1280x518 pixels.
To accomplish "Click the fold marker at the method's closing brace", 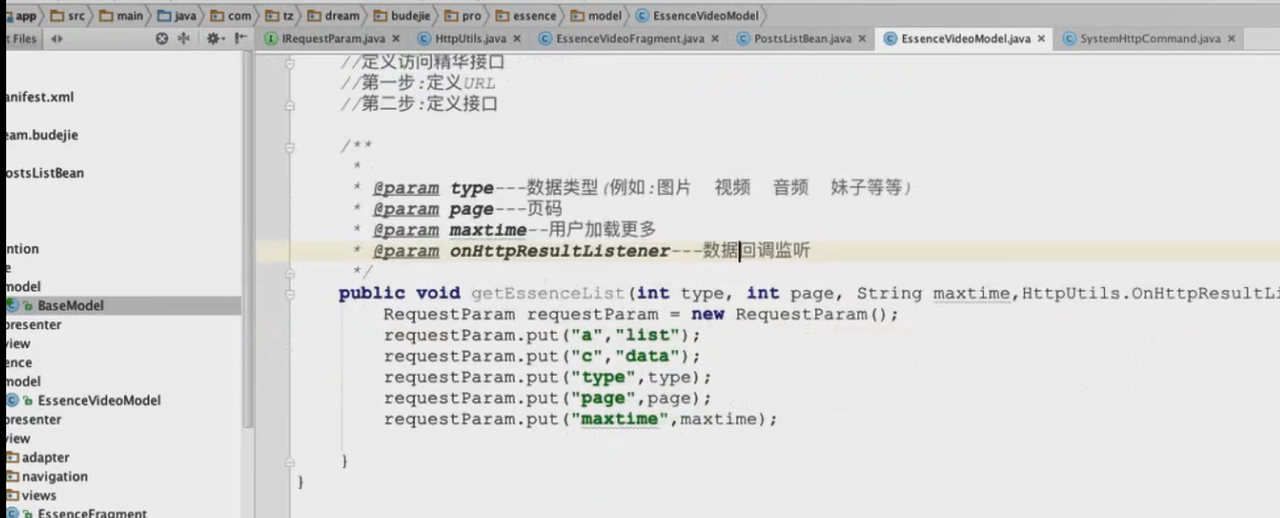I will [x=290, y=461].
